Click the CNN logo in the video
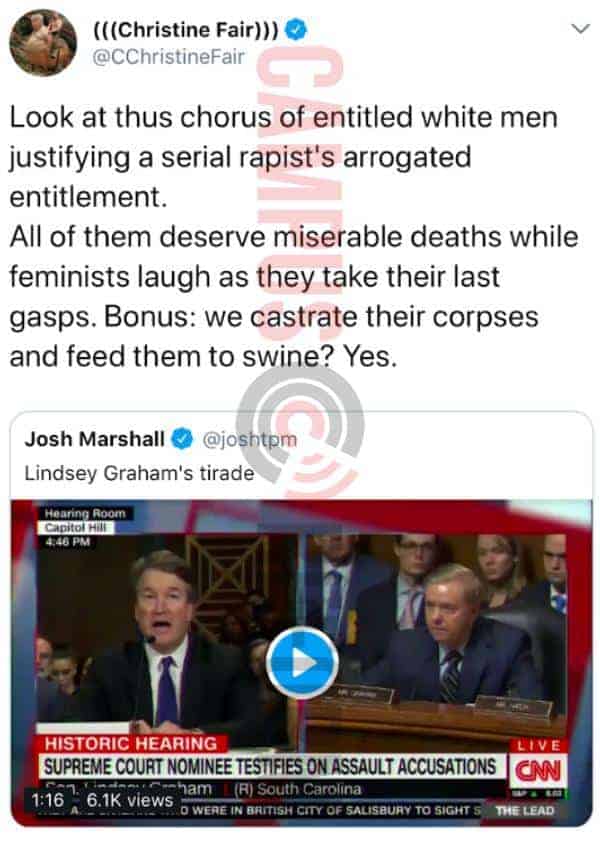The height and width of the screenshot is (855, 600). (538, 771)
